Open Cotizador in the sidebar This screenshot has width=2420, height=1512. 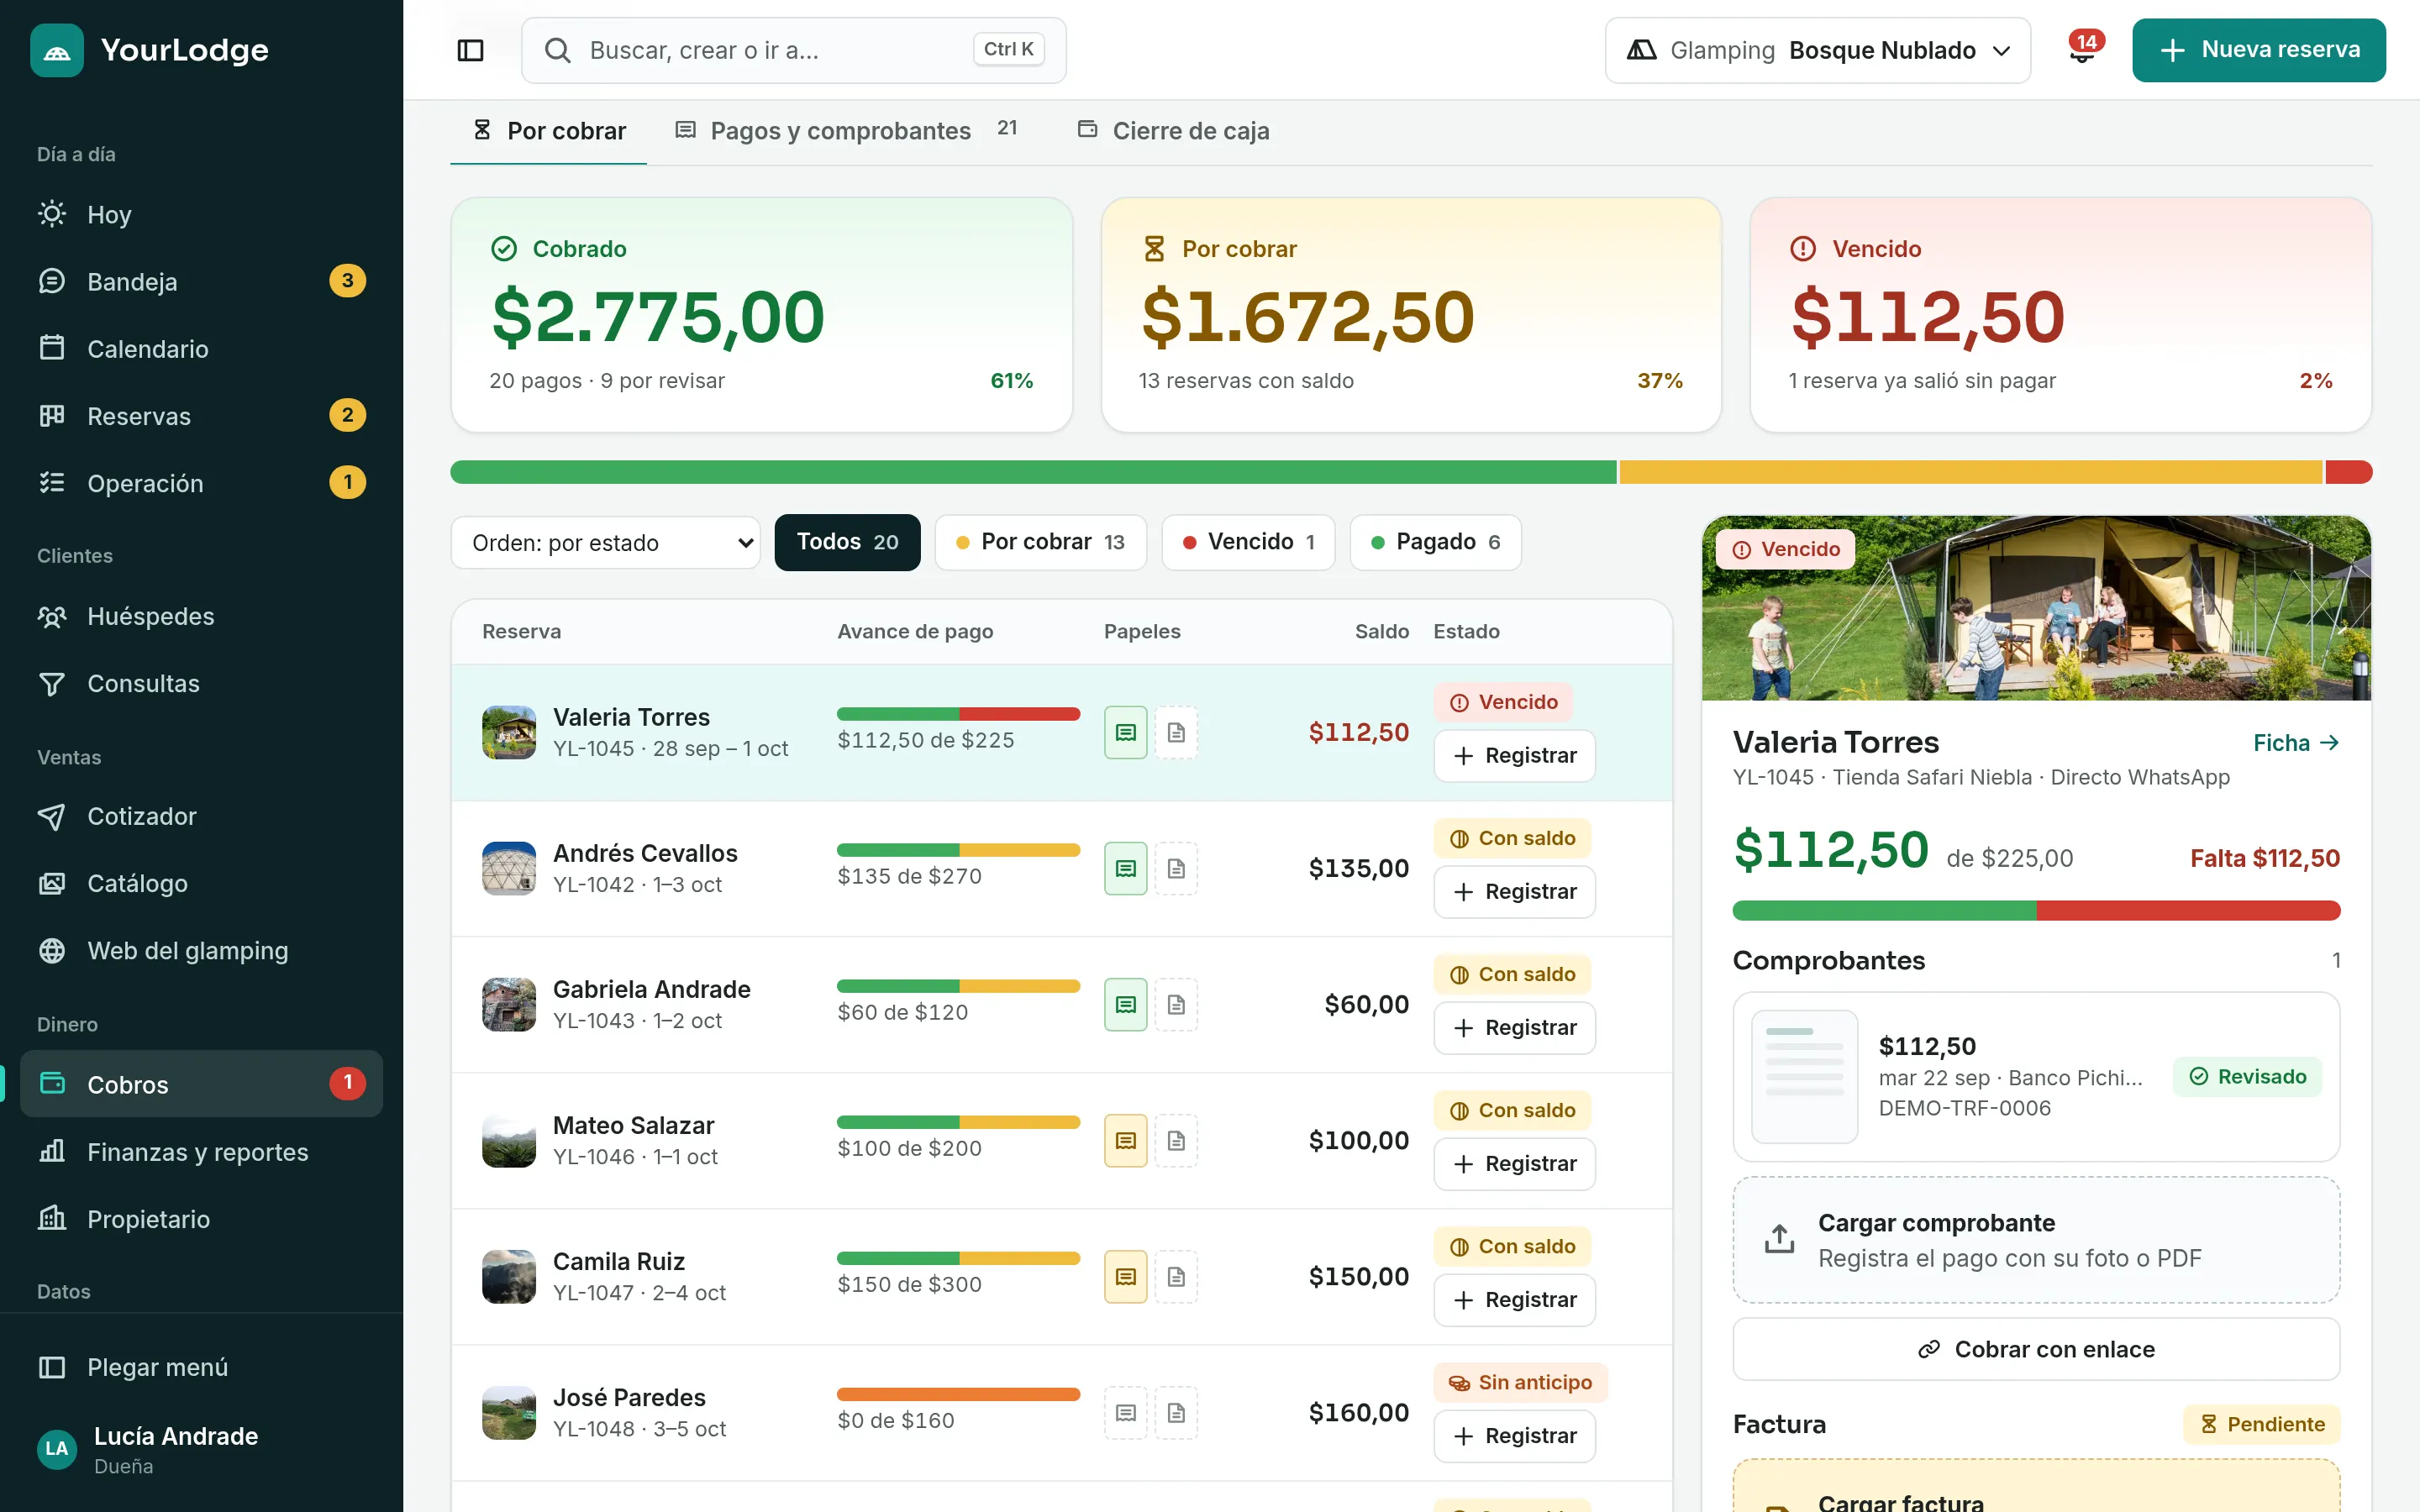click(x=201, y=816)
